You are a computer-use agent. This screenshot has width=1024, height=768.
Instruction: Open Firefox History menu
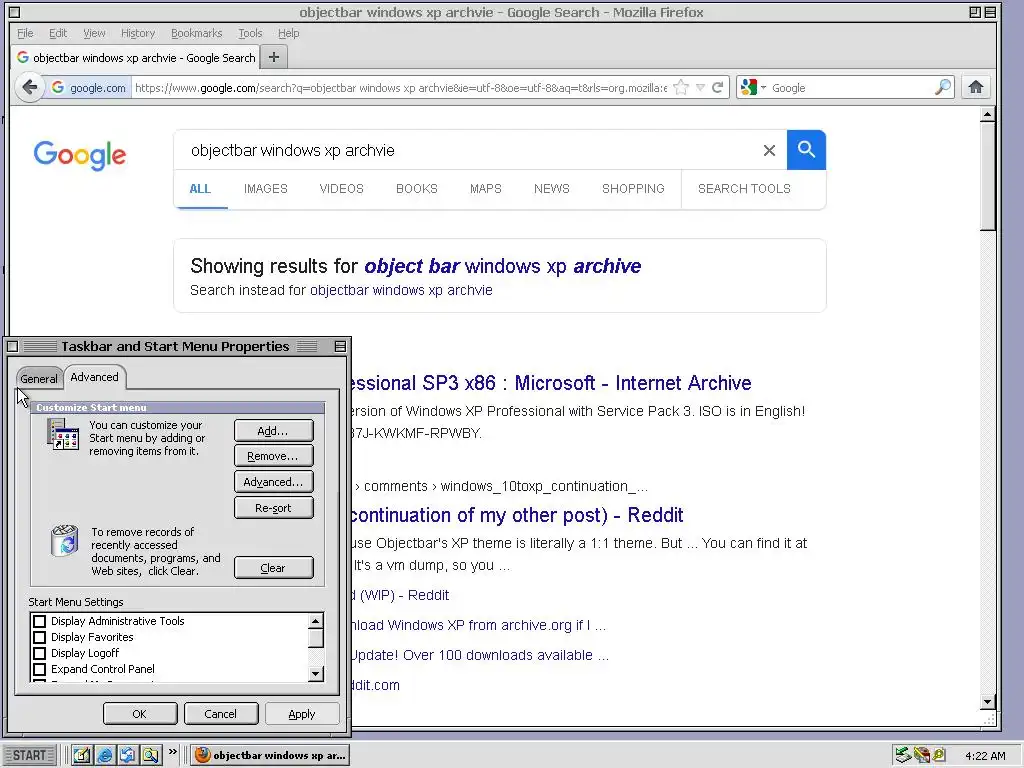coord(138,33)
